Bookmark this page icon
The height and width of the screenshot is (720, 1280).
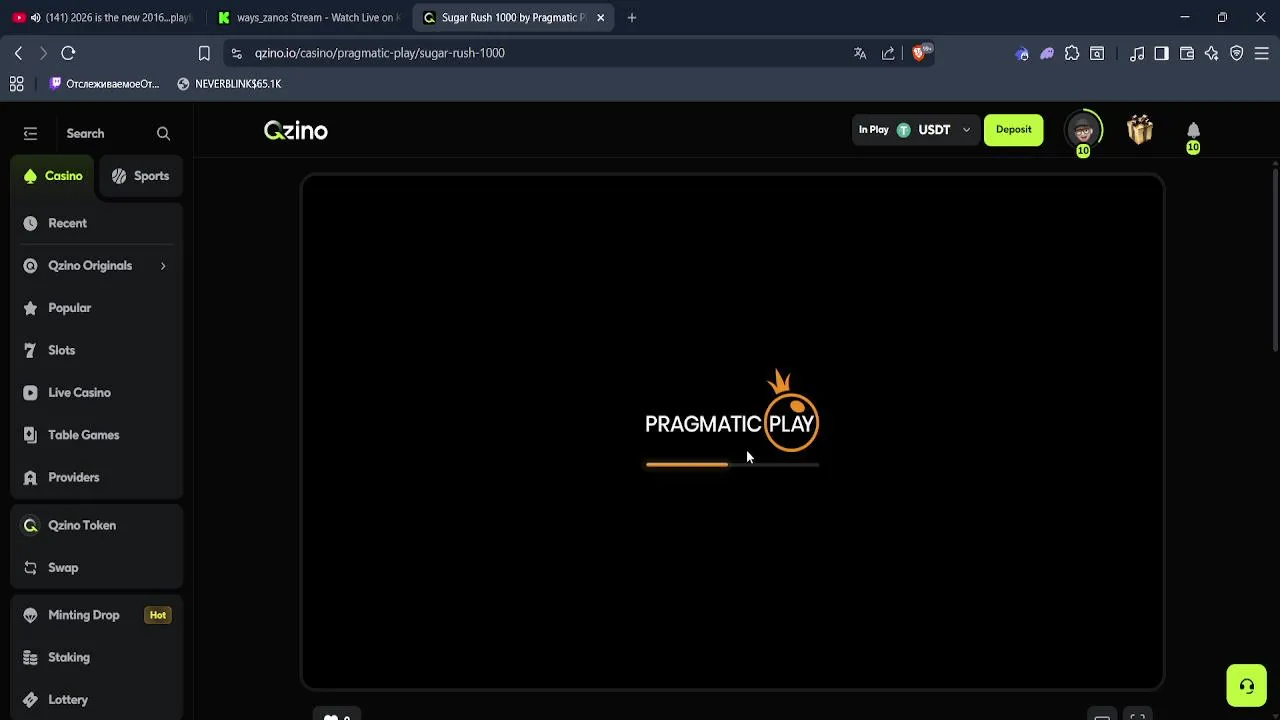[x=204, y=53]
